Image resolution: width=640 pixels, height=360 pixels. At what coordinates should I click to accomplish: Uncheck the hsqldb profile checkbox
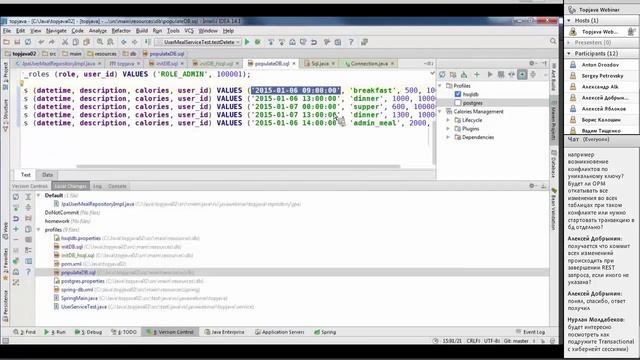pos(458,94)
